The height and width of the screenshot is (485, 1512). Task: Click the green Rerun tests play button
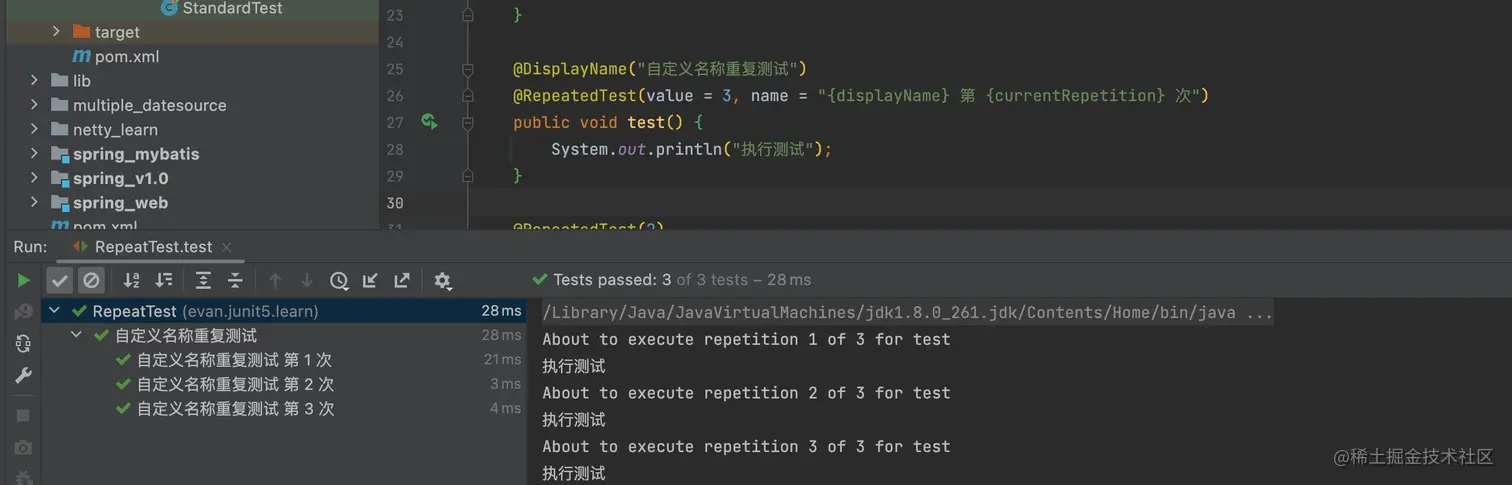[x=23, y=281]
